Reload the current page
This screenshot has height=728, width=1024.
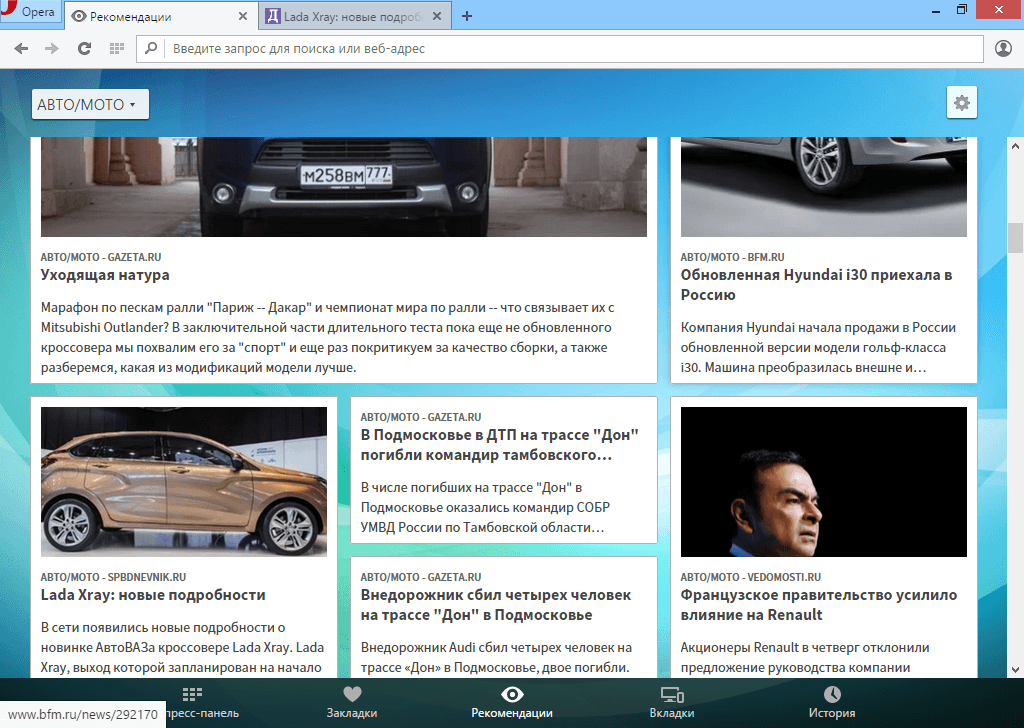[84, 48]
